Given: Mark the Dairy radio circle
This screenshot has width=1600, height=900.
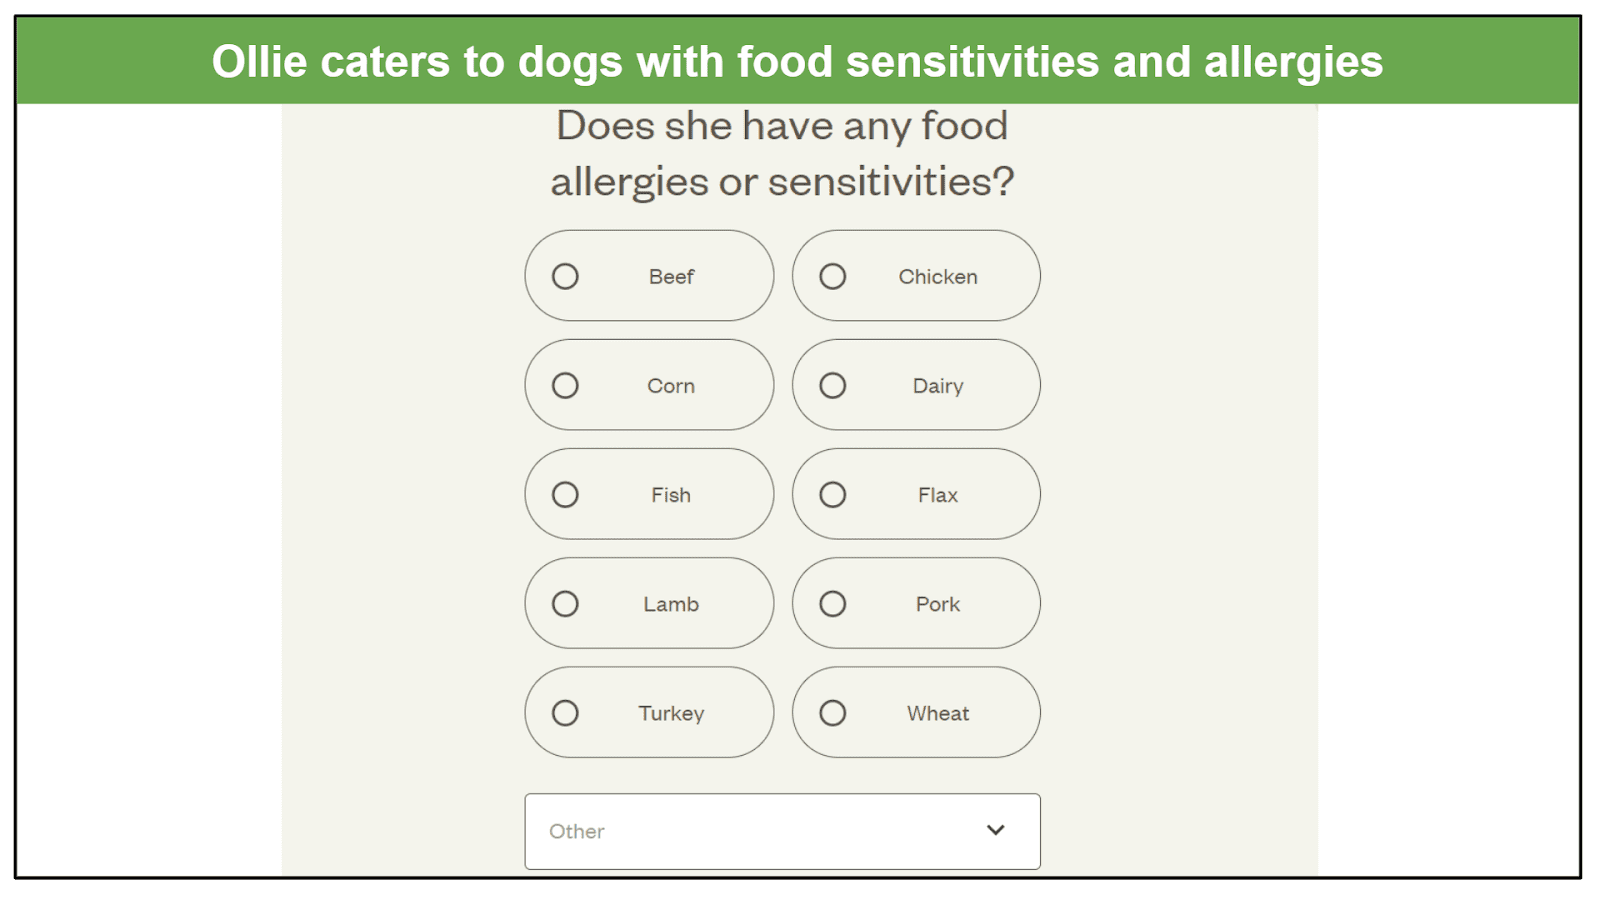Looking at the screenshot, I should coord(833,385).
